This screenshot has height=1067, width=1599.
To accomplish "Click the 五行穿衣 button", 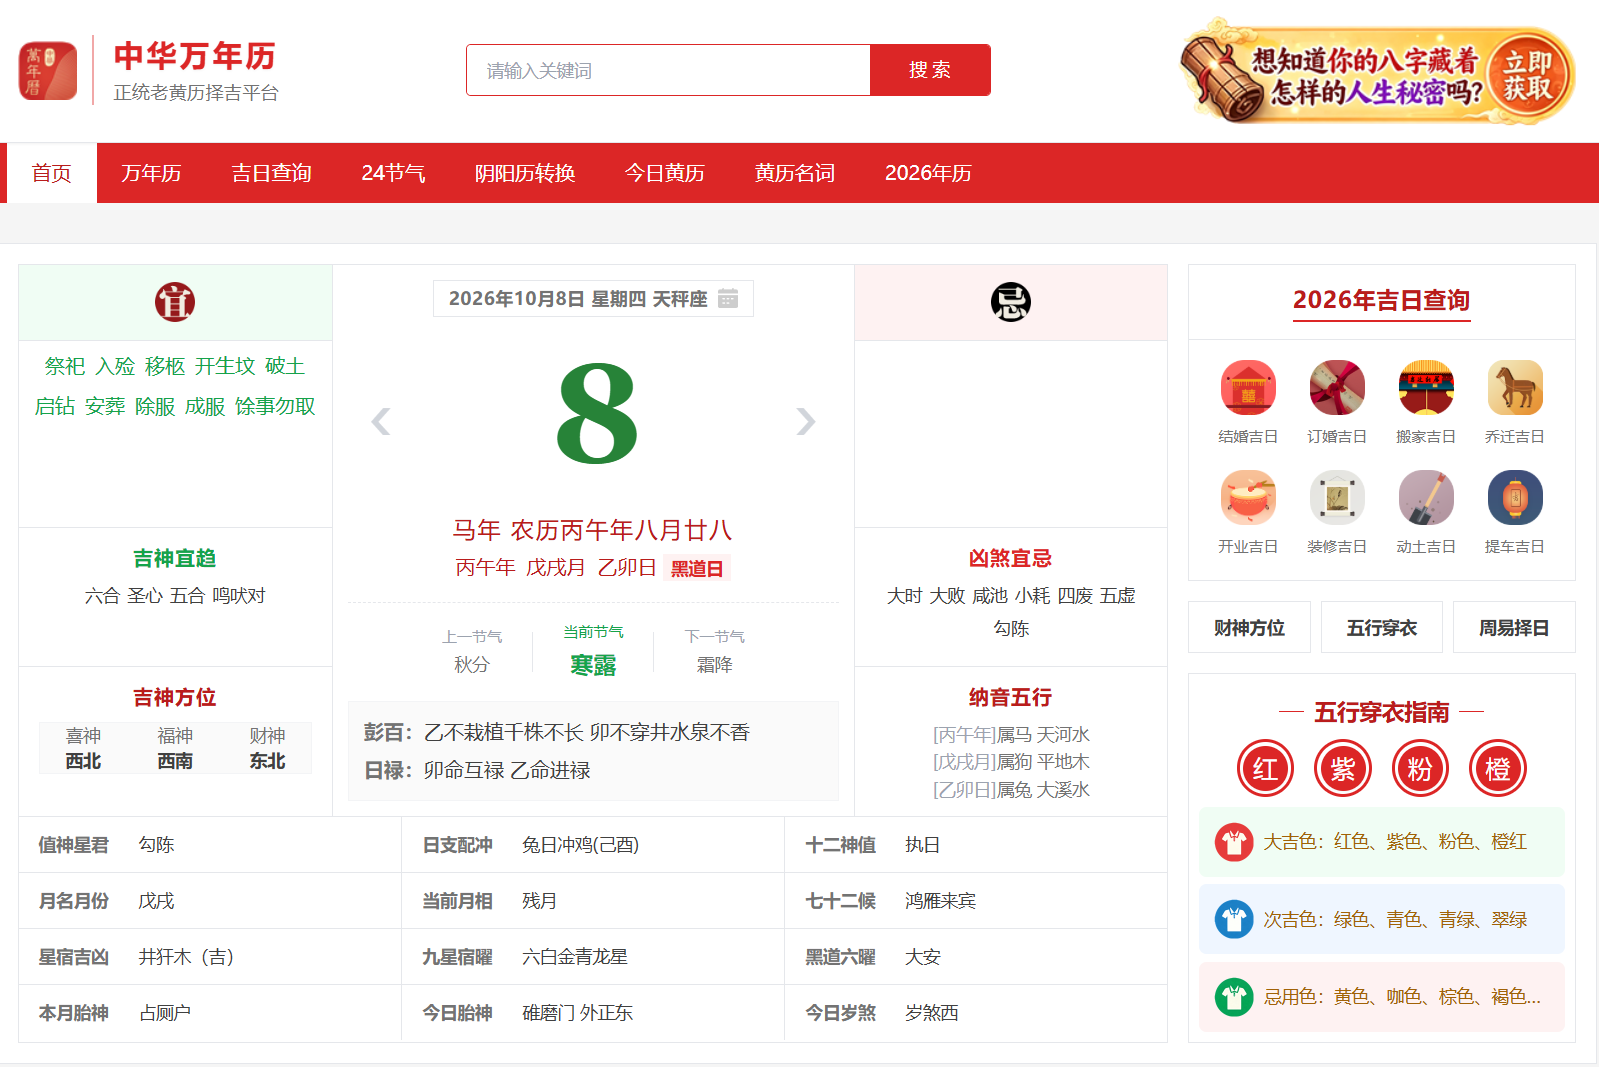I will 1382,627.
